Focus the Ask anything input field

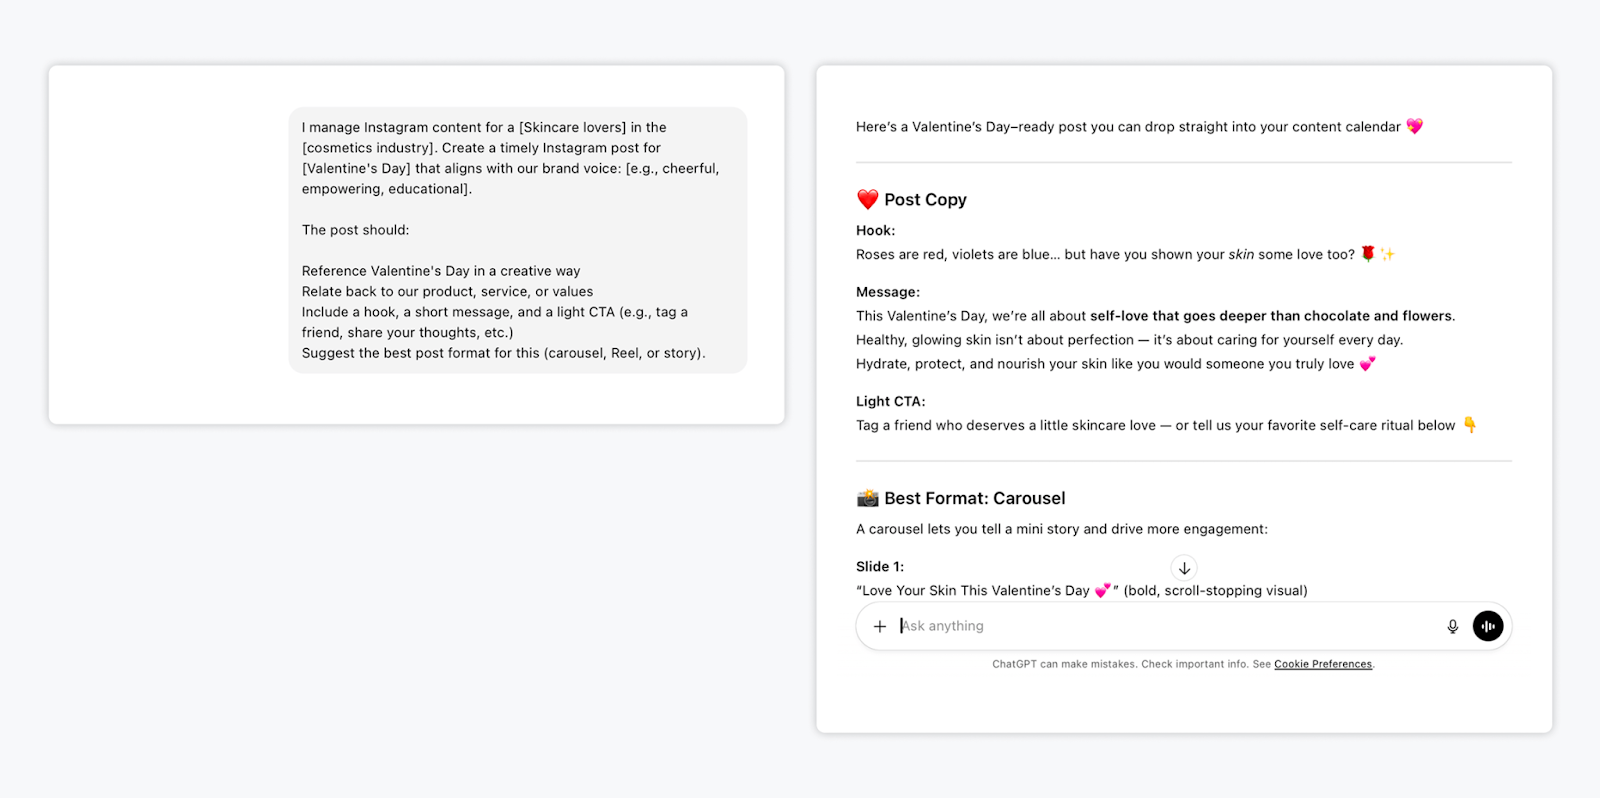[x=1160, y=626]
